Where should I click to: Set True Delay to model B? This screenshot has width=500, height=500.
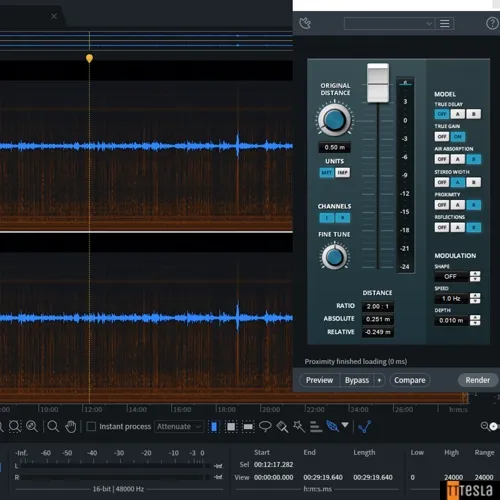473,114
